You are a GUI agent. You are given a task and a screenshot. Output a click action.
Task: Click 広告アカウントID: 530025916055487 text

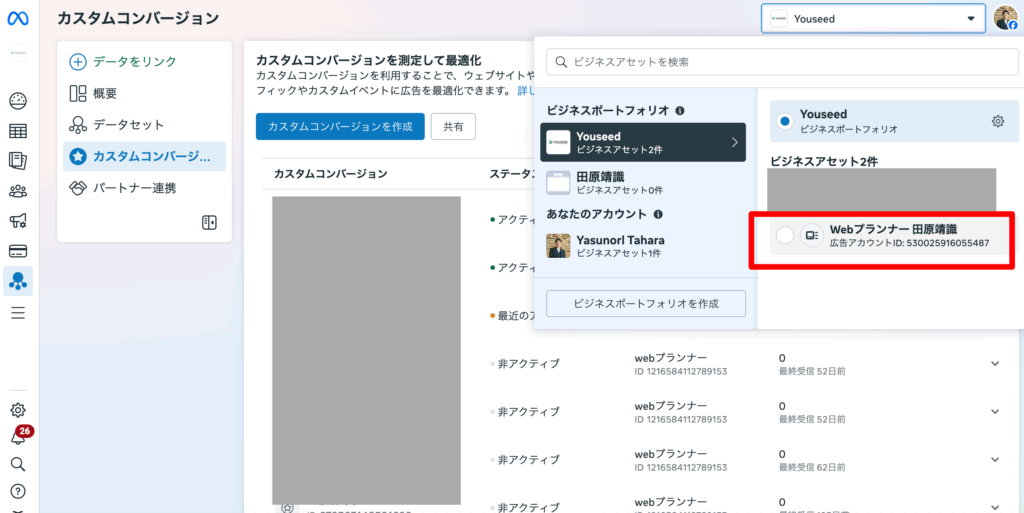tap(909, 243)
